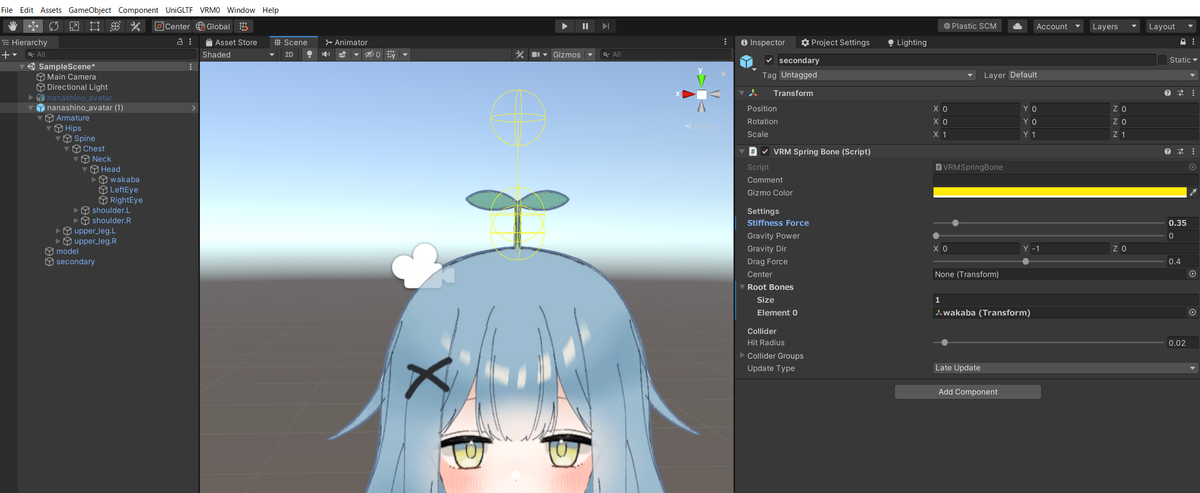Open Transform component presets icon
Image resolution: width=1200 pixels, height=493 pixels.
click(1180, 93)
